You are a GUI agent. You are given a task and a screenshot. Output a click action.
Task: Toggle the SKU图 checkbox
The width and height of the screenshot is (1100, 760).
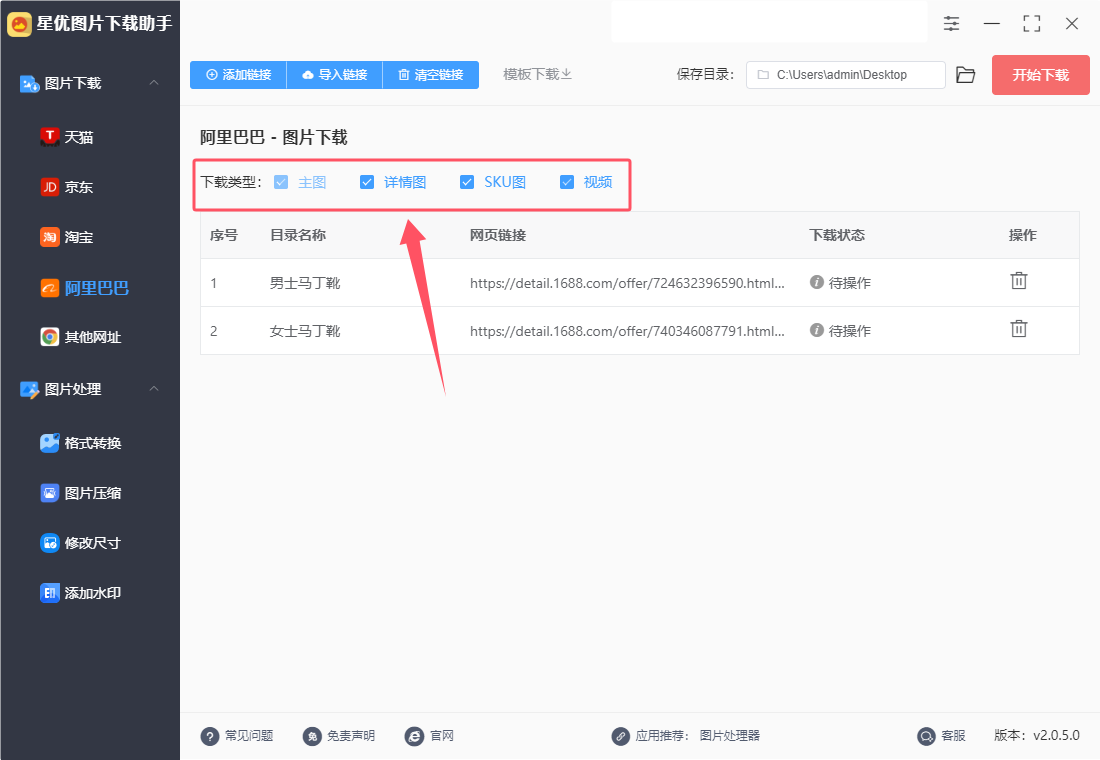tap(467, 182)
